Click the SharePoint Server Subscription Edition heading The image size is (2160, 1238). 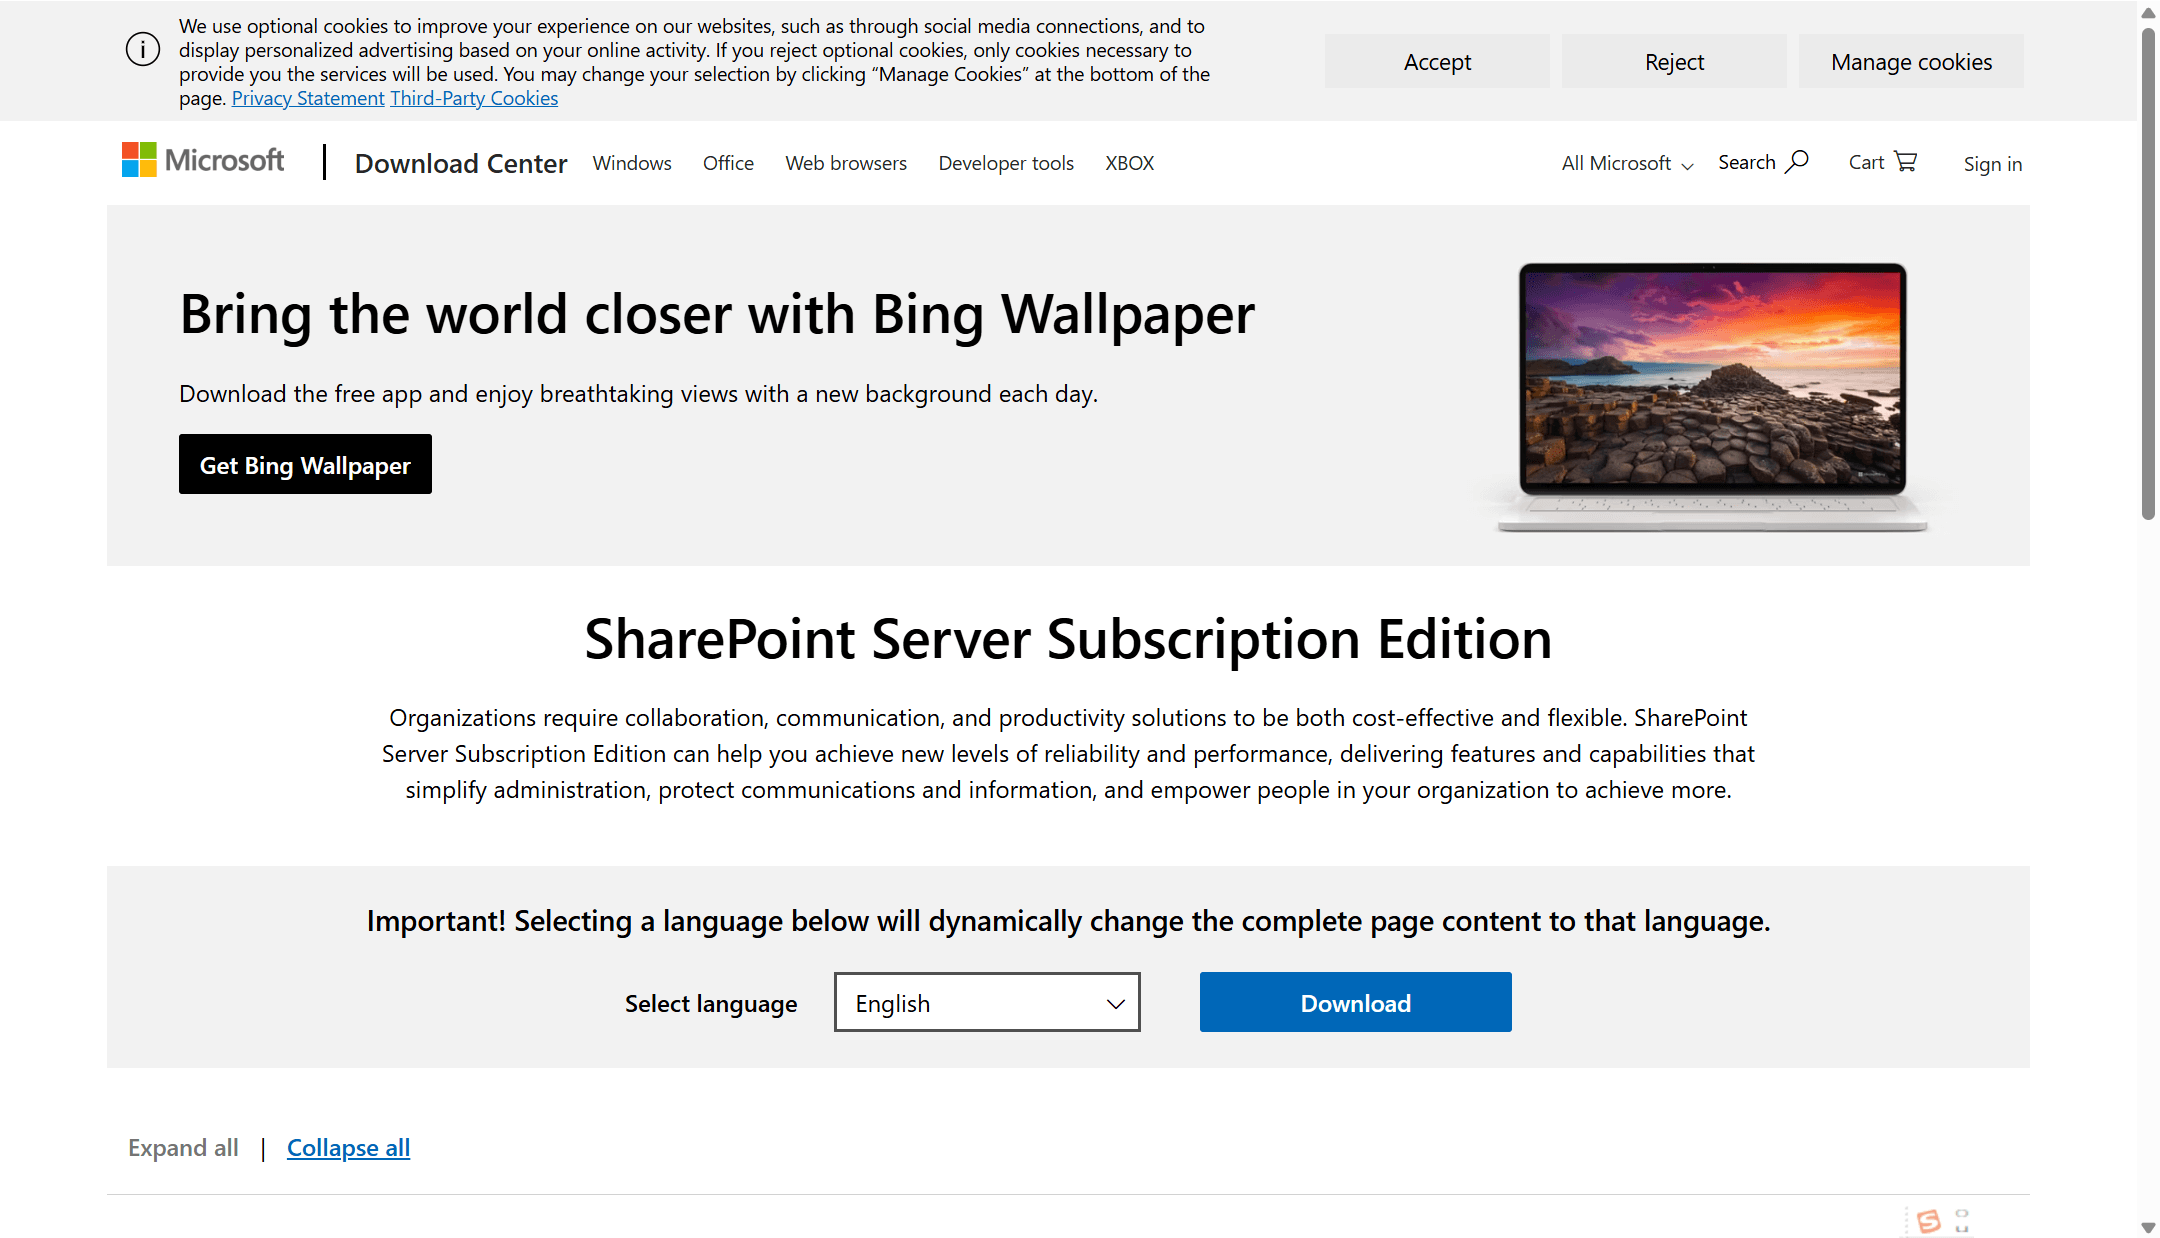[1068, 639]
